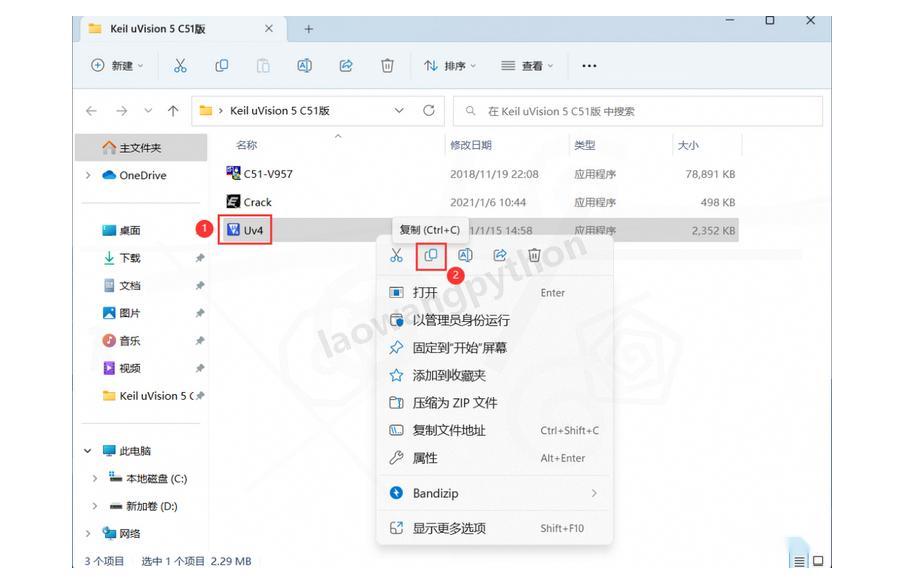Choose 属性 in the context menu

pyautogui.click(x=494, y=458)
